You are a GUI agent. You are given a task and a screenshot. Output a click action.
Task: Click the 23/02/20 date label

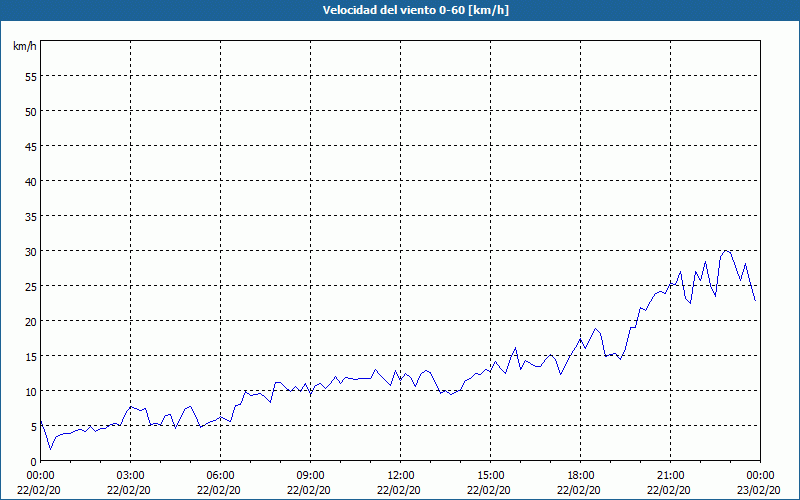760,490
